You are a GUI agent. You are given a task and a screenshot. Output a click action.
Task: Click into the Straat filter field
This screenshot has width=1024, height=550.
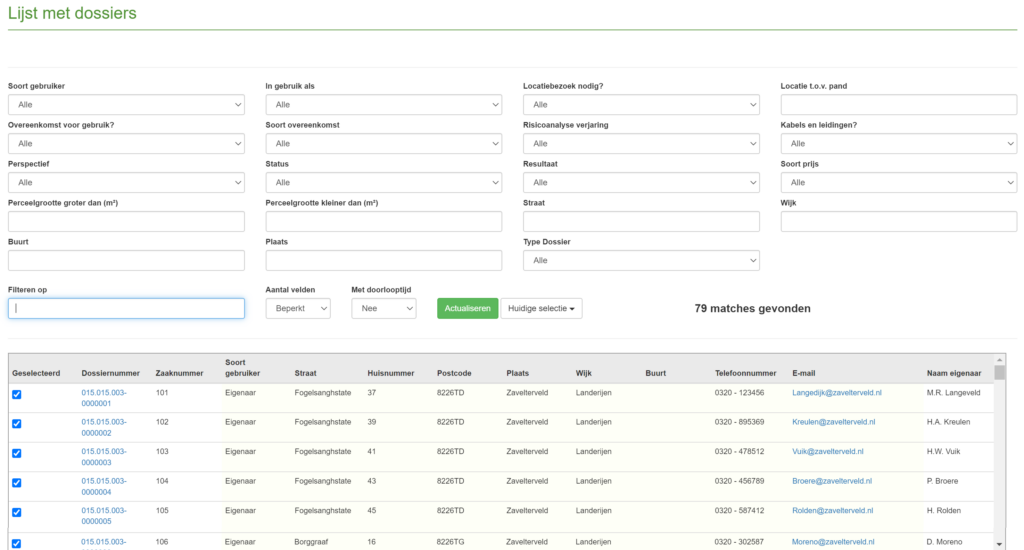(641, 221)
